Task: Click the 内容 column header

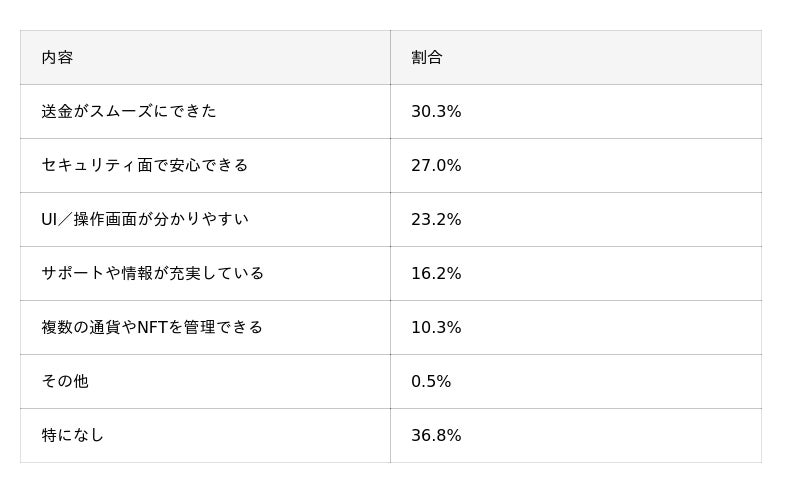Action: pos(57,58)
